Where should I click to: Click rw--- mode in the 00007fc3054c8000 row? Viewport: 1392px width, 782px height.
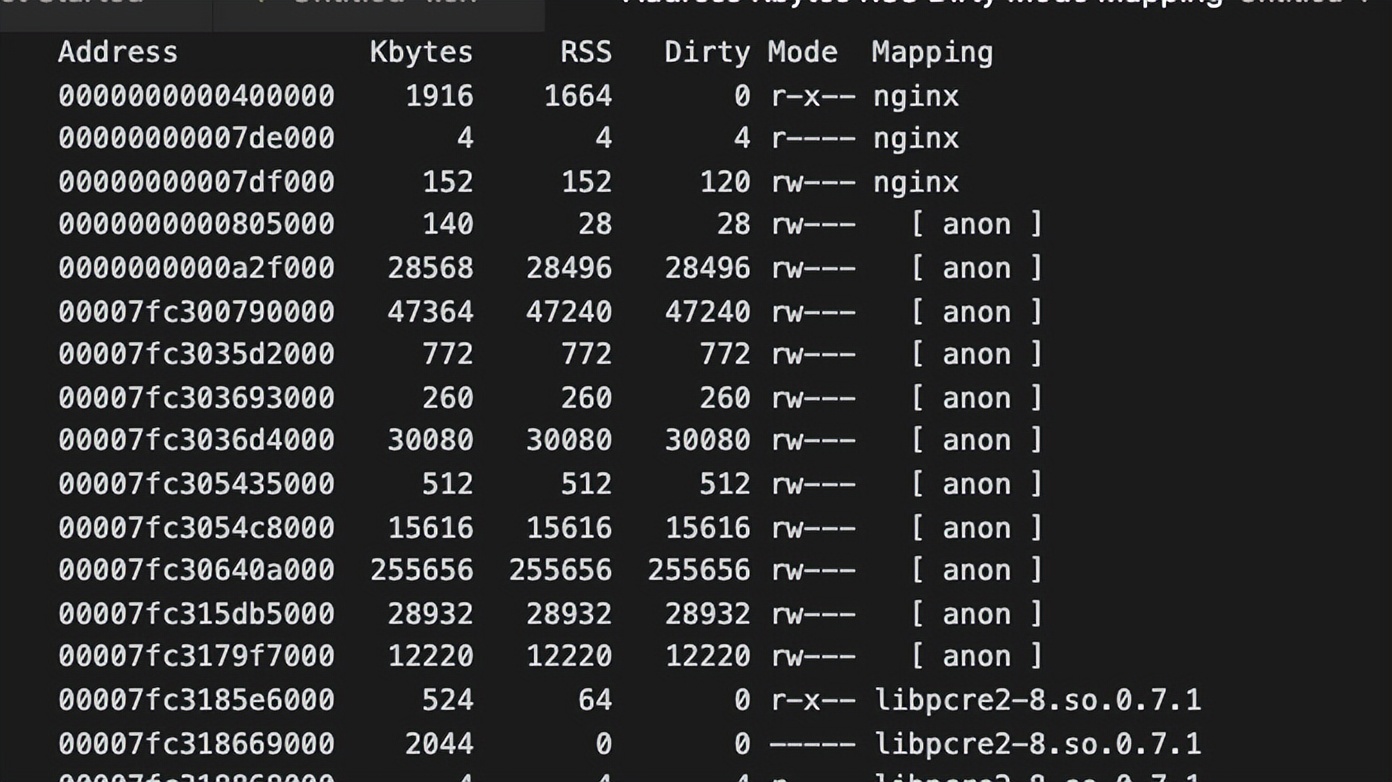(x=813, y=528)
